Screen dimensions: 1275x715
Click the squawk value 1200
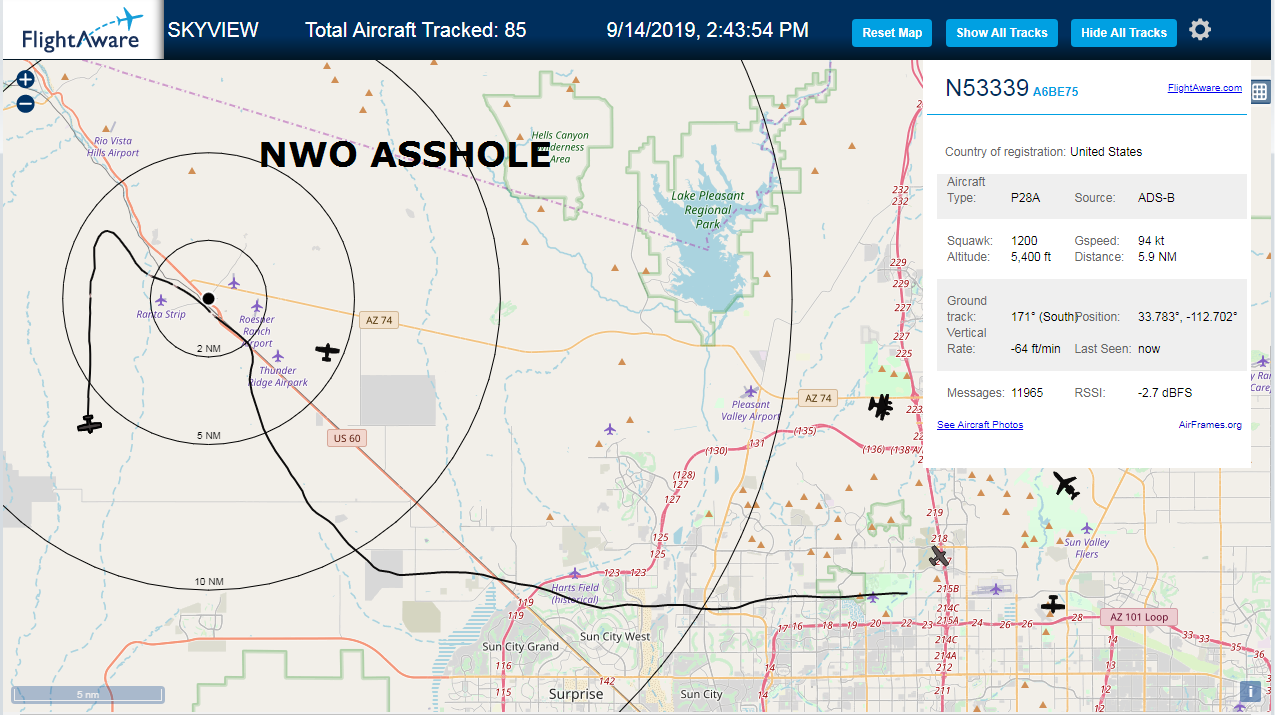pyautogui.click(x=1024, y=241)
